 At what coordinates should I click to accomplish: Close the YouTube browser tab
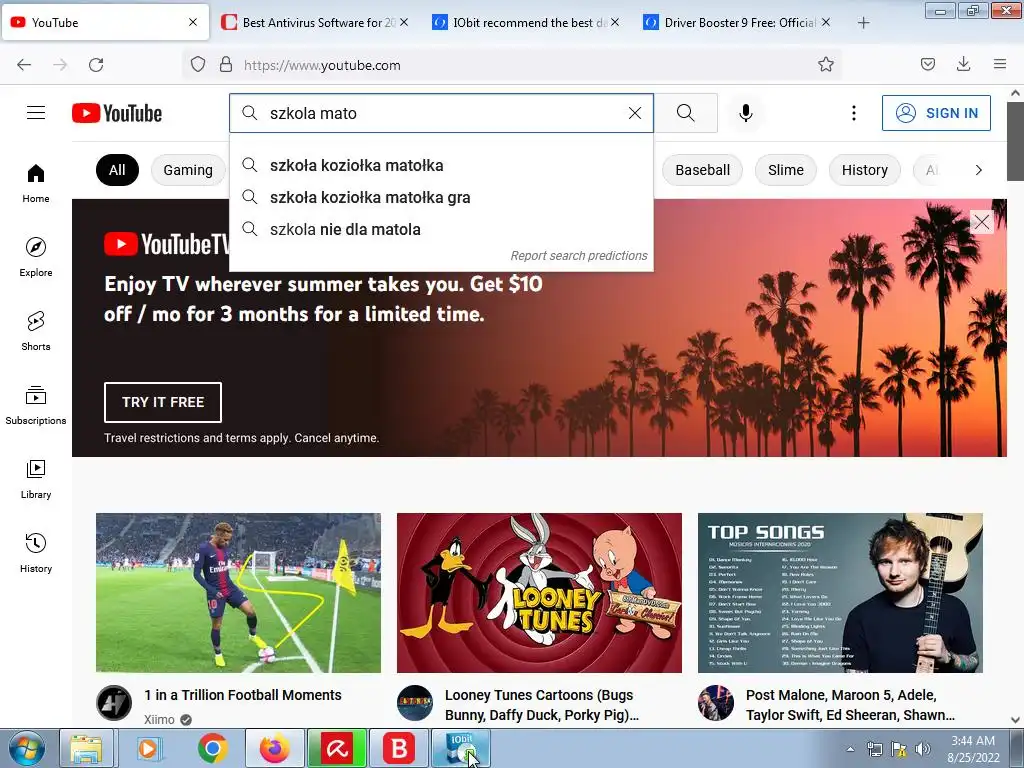193,22
